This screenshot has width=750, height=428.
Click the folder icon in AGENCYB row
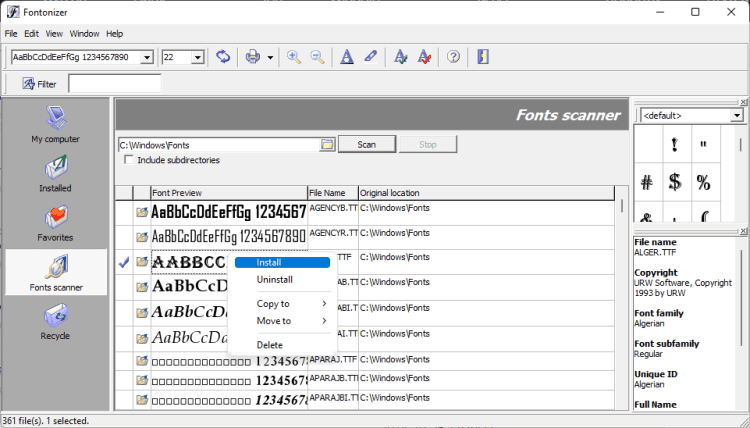[142, 212]
